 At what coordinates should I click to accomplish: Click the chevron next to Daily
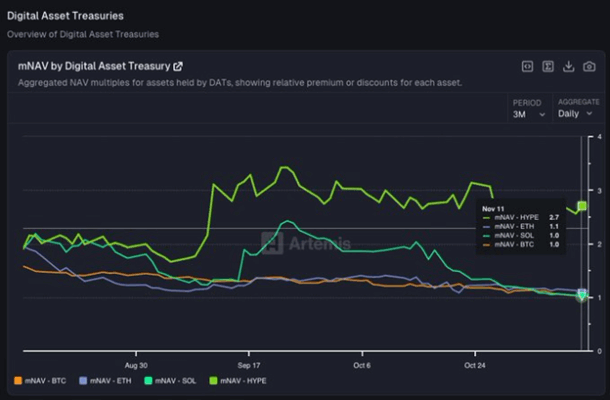click(x=591, y=115)
